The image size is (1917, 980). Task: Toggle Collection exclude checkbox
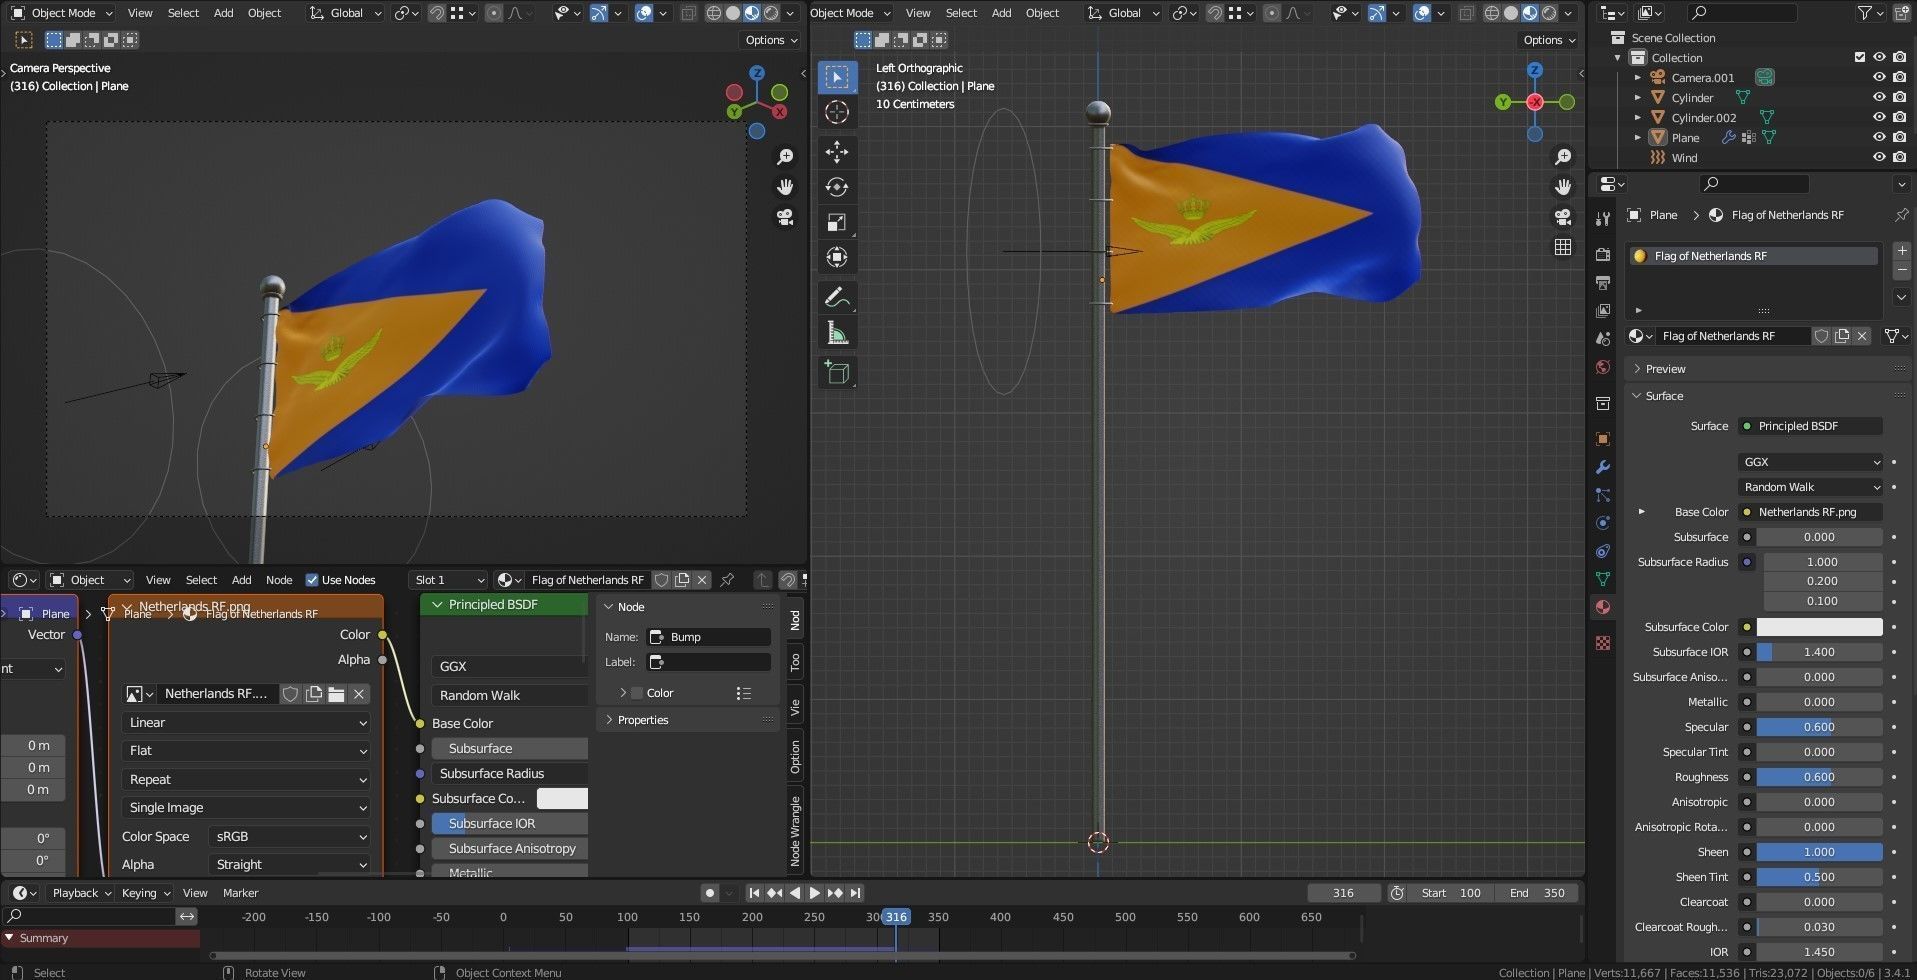click(x=1860, y=58)
